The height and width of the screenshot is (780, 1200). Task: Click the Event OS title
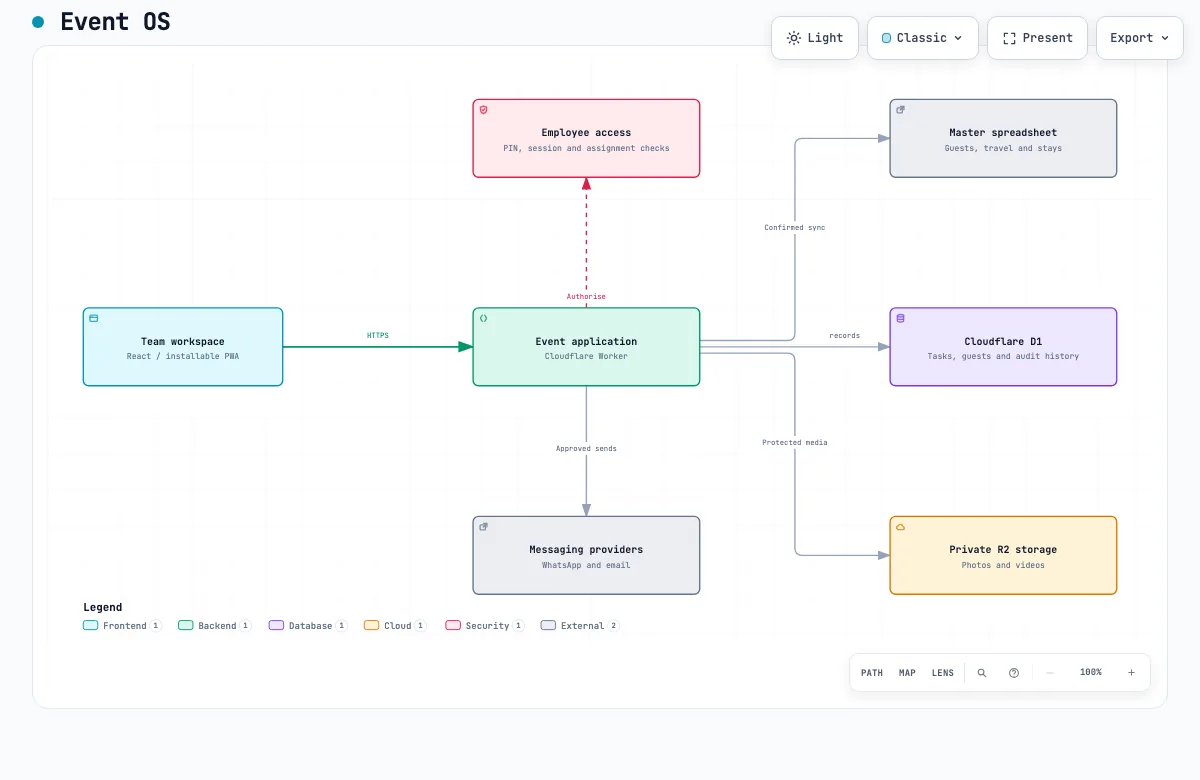point(115,21)
